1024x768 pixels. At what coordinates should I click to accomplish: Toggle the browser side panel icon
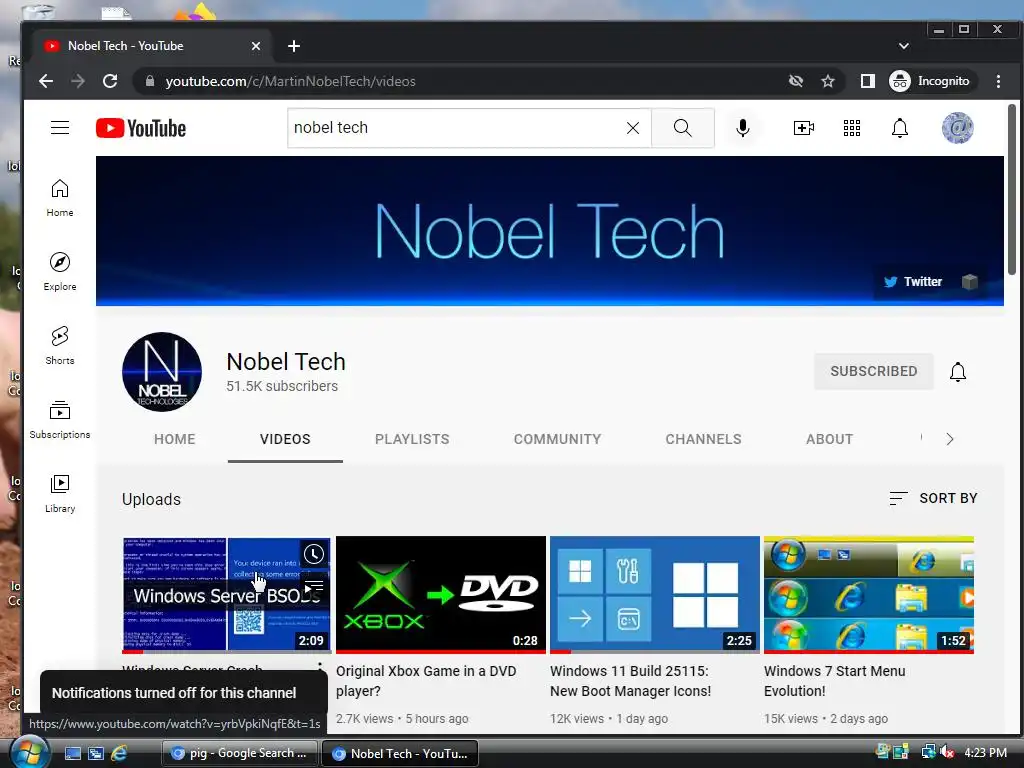[x=867, y=81]
